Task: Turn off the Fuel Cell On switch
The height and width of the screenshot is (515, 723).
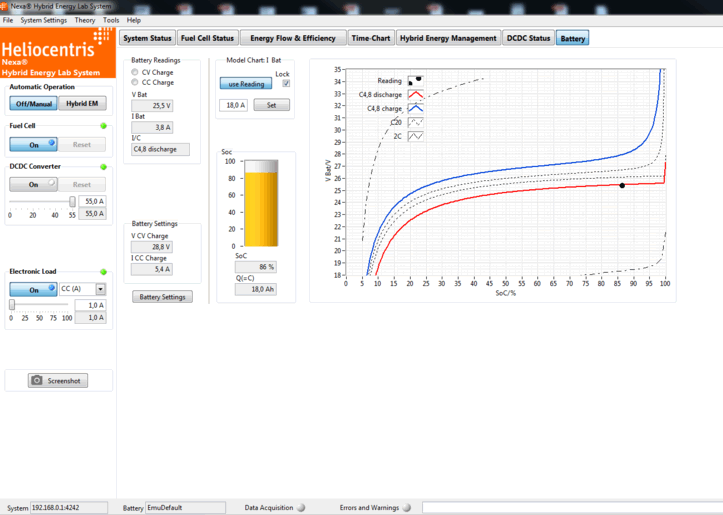Action: pyautogui.click(x=33, y=144)
